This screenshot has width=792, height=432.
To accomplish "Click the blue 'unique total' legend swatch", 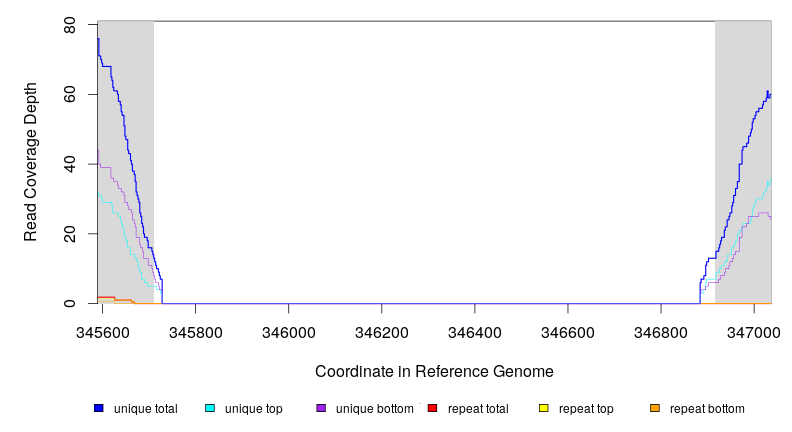I will point(99,408).
